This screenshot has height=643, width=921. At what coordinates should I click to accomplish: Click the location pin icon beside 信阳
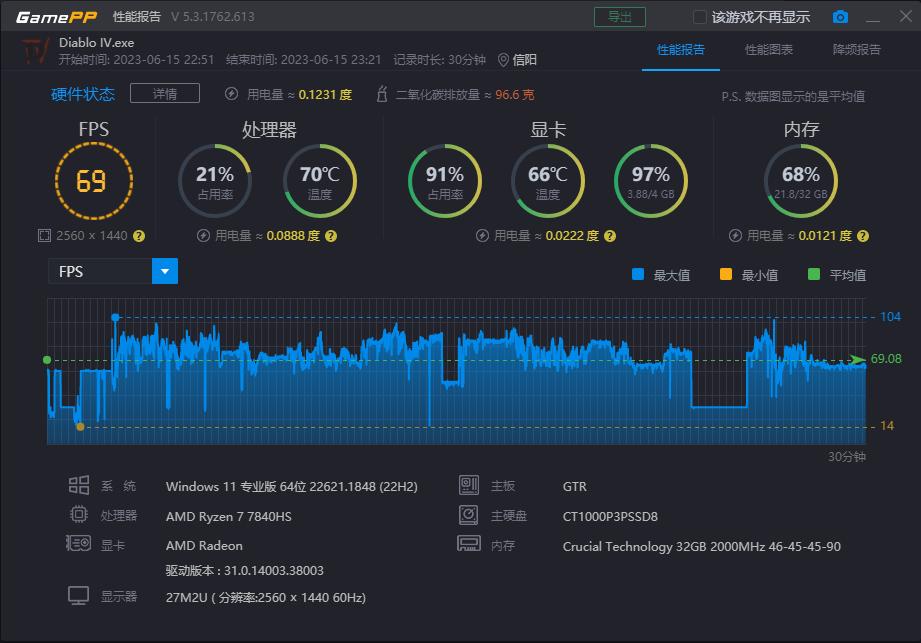point(503,60)
